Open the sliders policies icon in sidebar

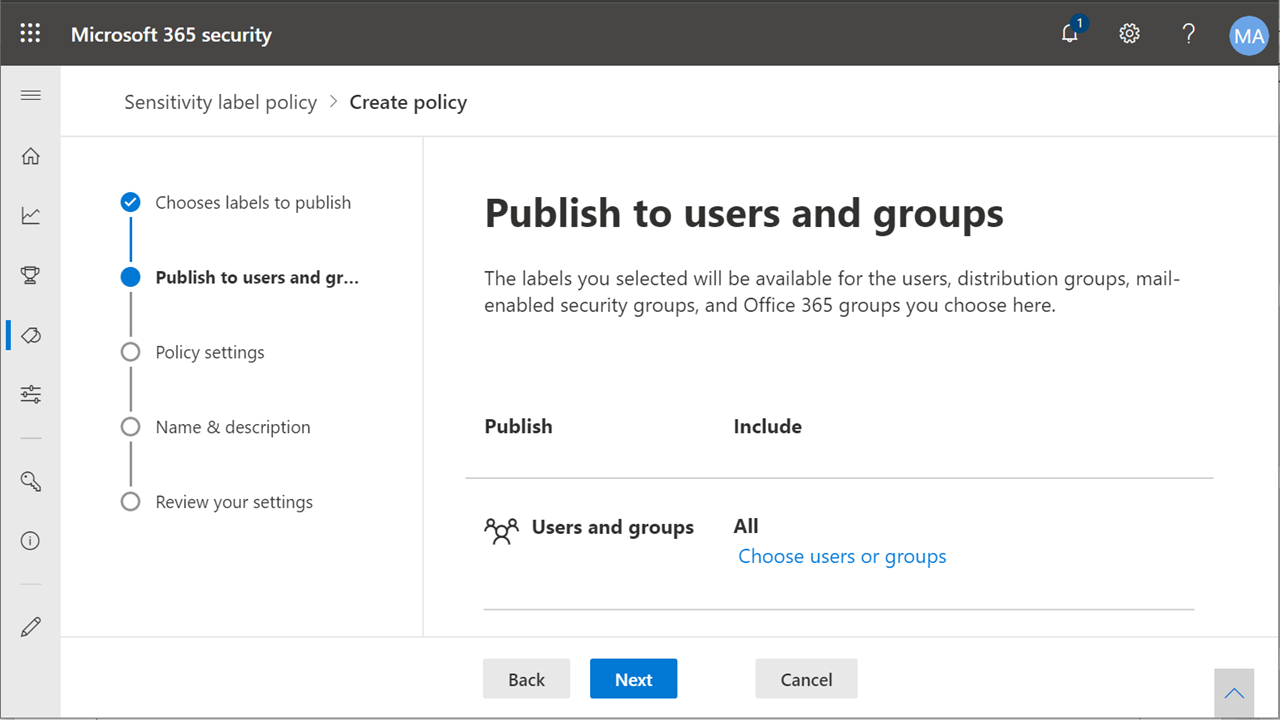click(31, 394)
